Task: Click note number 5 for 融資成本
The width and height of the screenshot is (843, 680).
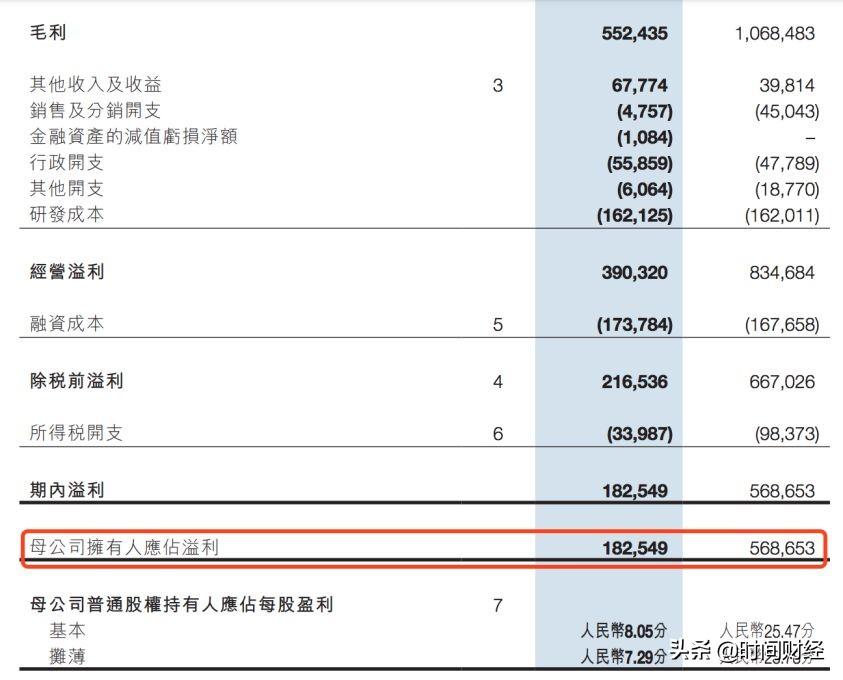Action: coord(498,325)
